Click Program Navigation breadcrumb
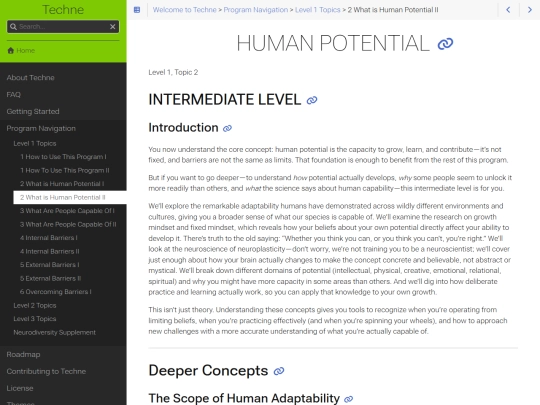 256,10
